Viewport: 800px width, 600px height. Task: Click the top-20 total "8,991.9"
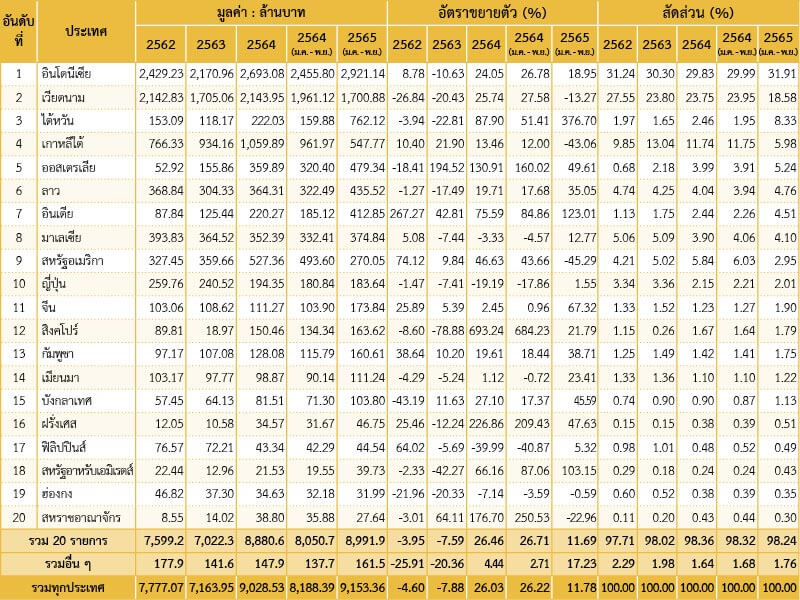[x=365, y=541]
